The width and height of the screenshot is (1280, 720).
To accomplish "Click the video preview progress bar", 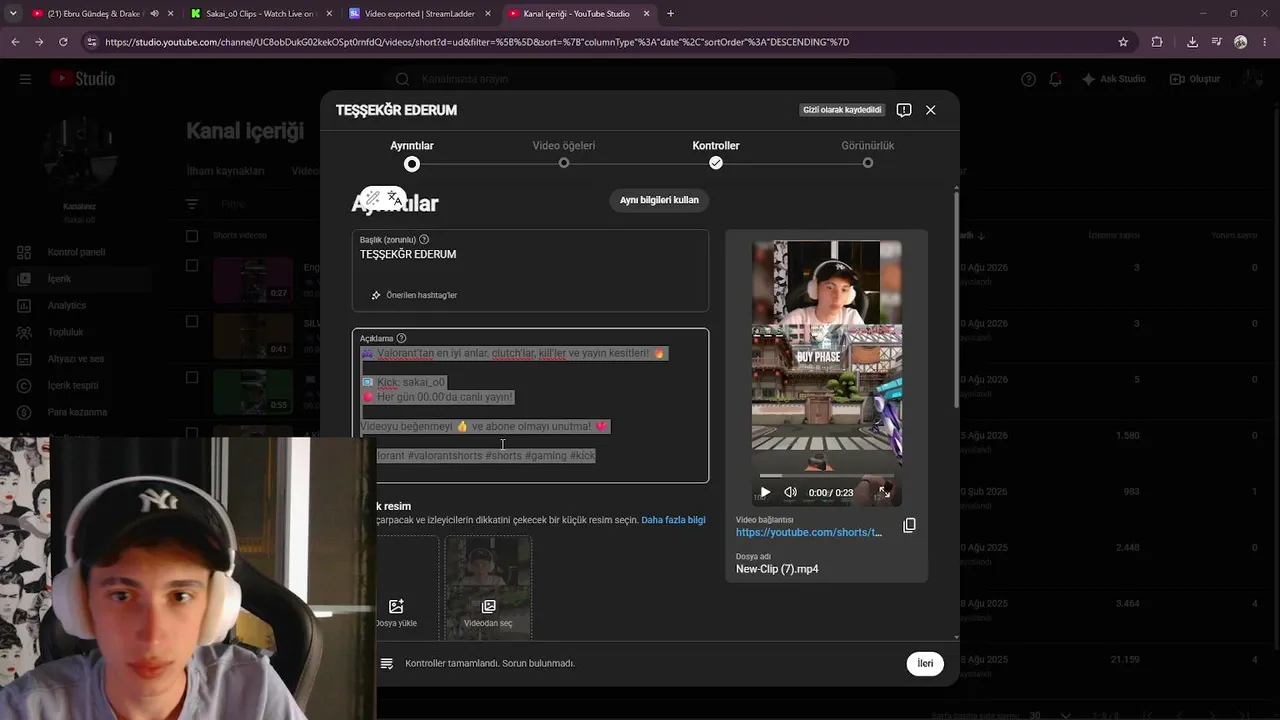I will click(826, 476).
